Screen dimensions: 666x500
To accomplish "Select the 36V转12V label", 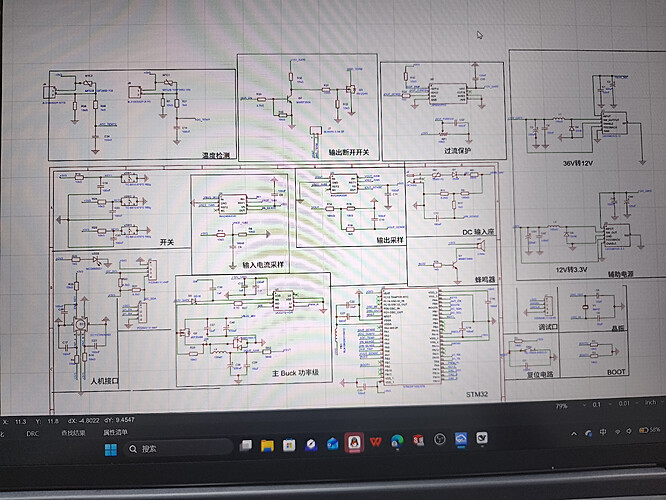I will (578, 163).
